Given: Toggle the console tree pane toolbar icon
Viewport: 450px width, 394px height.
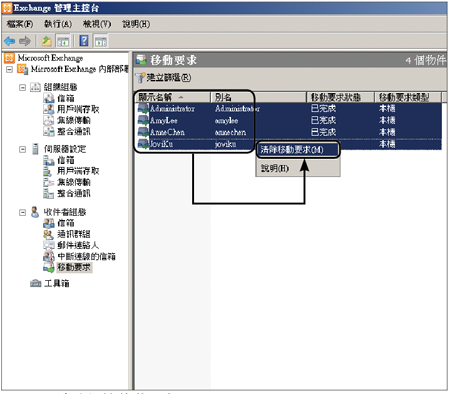Looking at the screenshot, I should point(63,42).
